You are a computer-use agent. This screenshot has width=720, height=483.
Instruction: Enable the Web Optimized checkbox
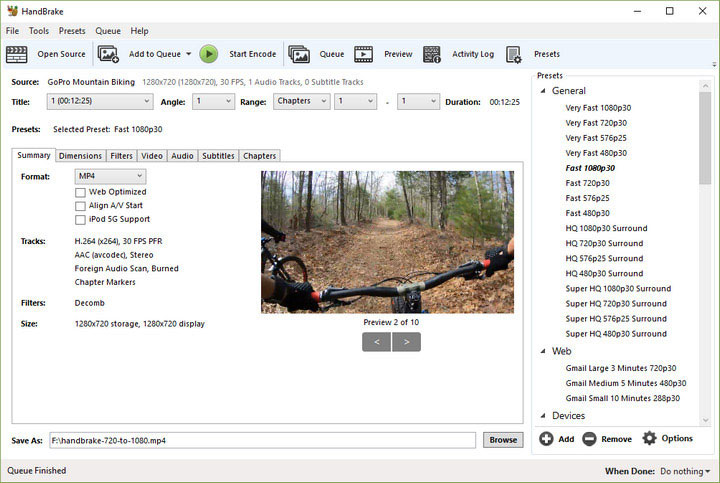click(x=80, y=192)
